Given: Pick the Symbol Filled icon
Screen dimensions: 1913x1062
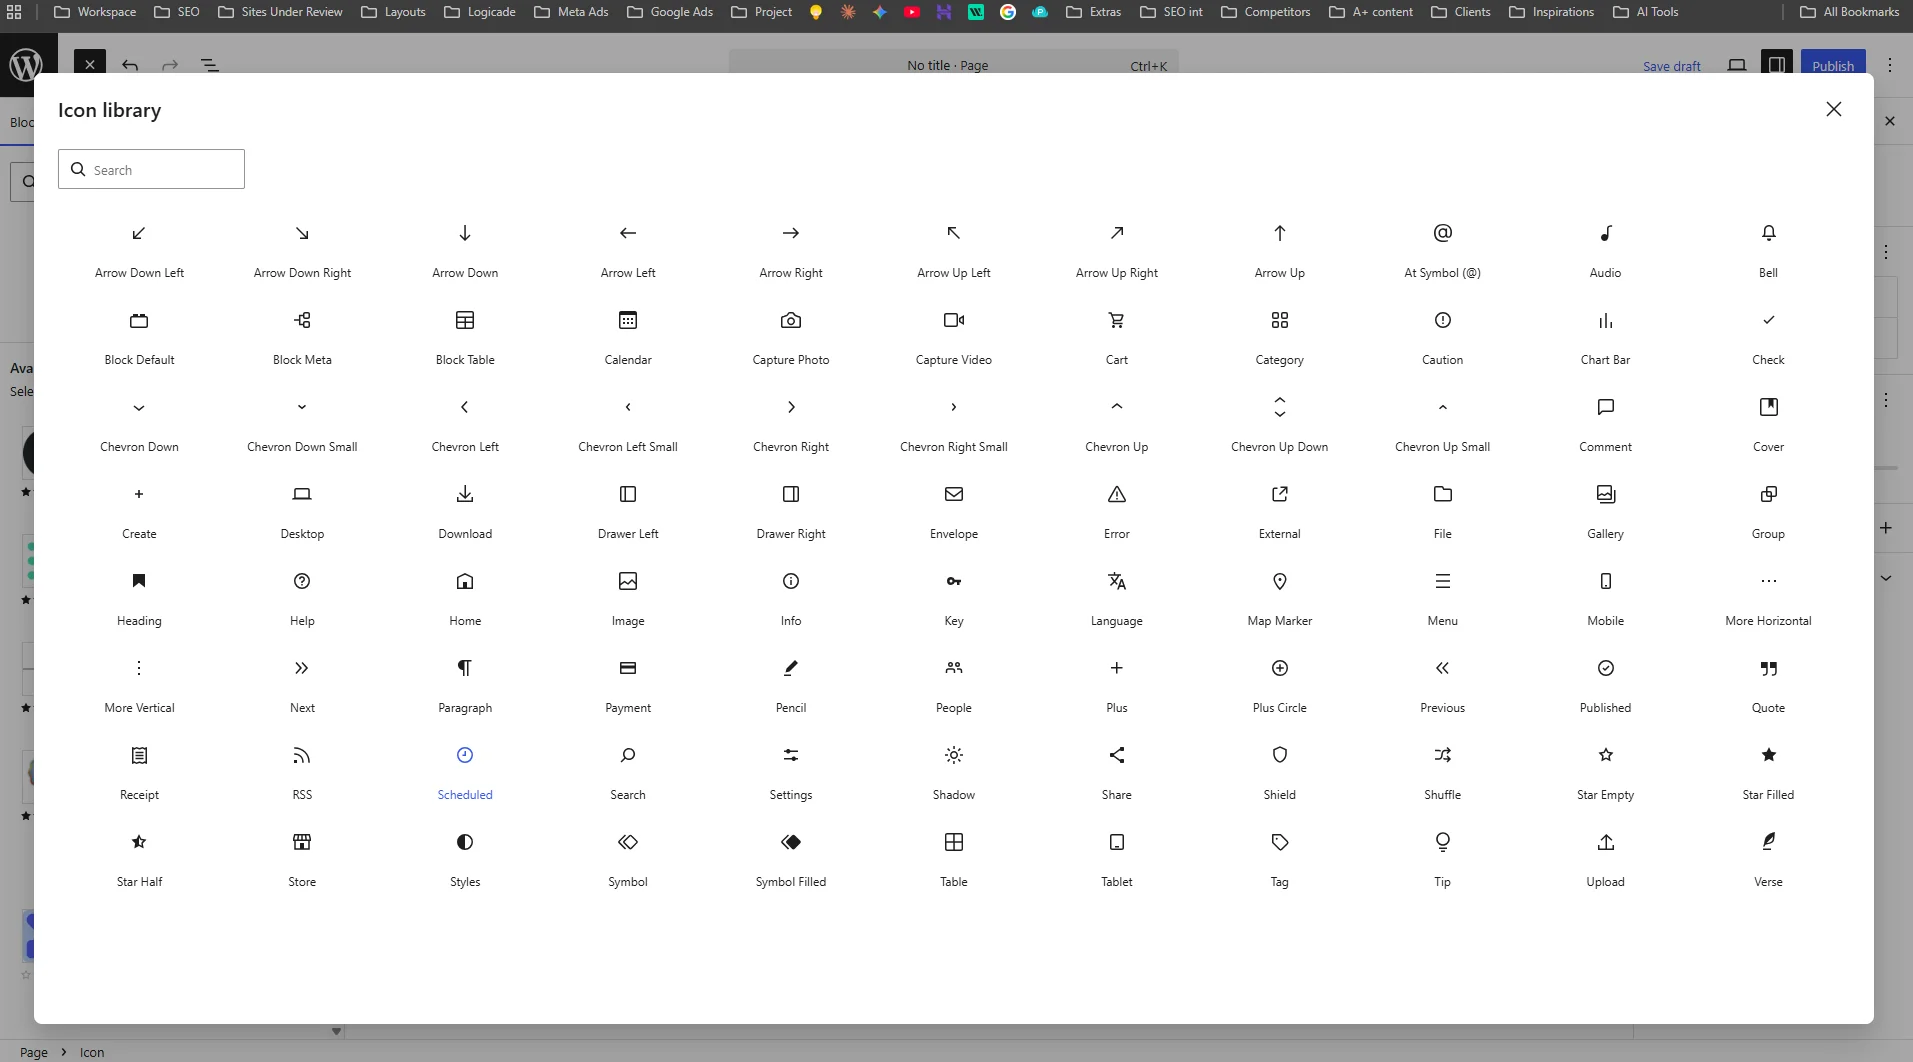Looking at the screenshot, I should coord(791,842).
